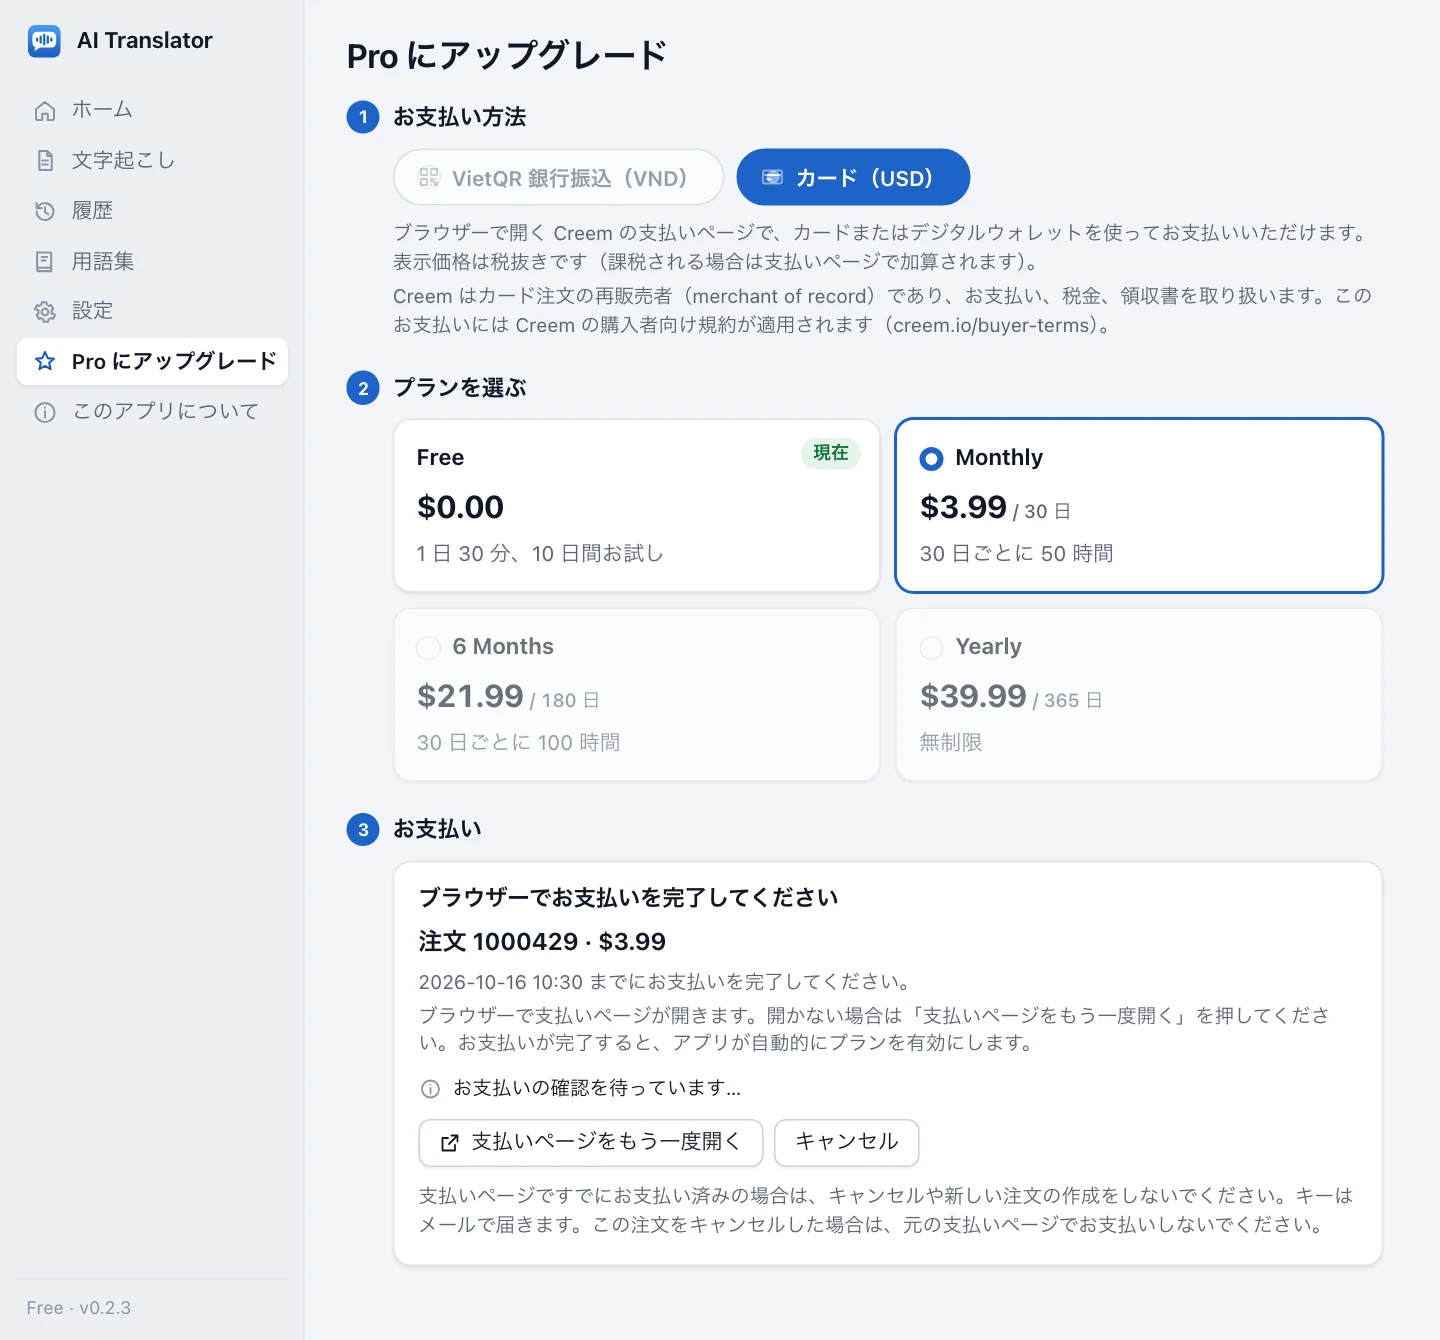Image resolution: width=1440 pixels, height=1340 pixels.
Task: Click the external link icon in reopen button
Action: pos(450,1142)
